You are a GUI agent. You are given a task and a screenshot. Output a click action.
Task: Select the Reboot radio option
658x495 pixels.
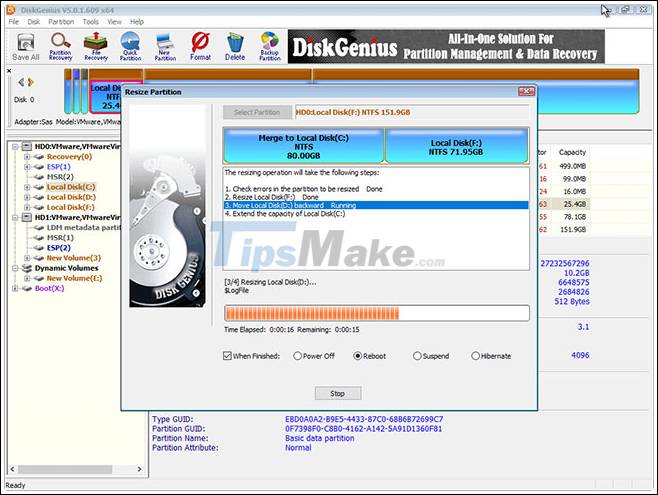358,356
